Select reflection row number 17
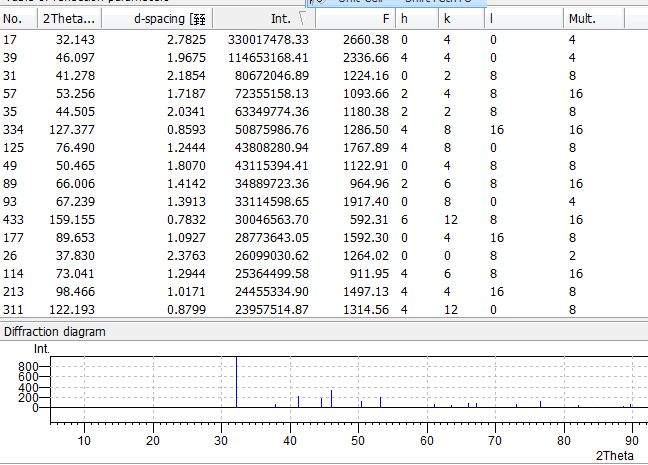This screenshot has width=648, height=465. pos(324,40)
